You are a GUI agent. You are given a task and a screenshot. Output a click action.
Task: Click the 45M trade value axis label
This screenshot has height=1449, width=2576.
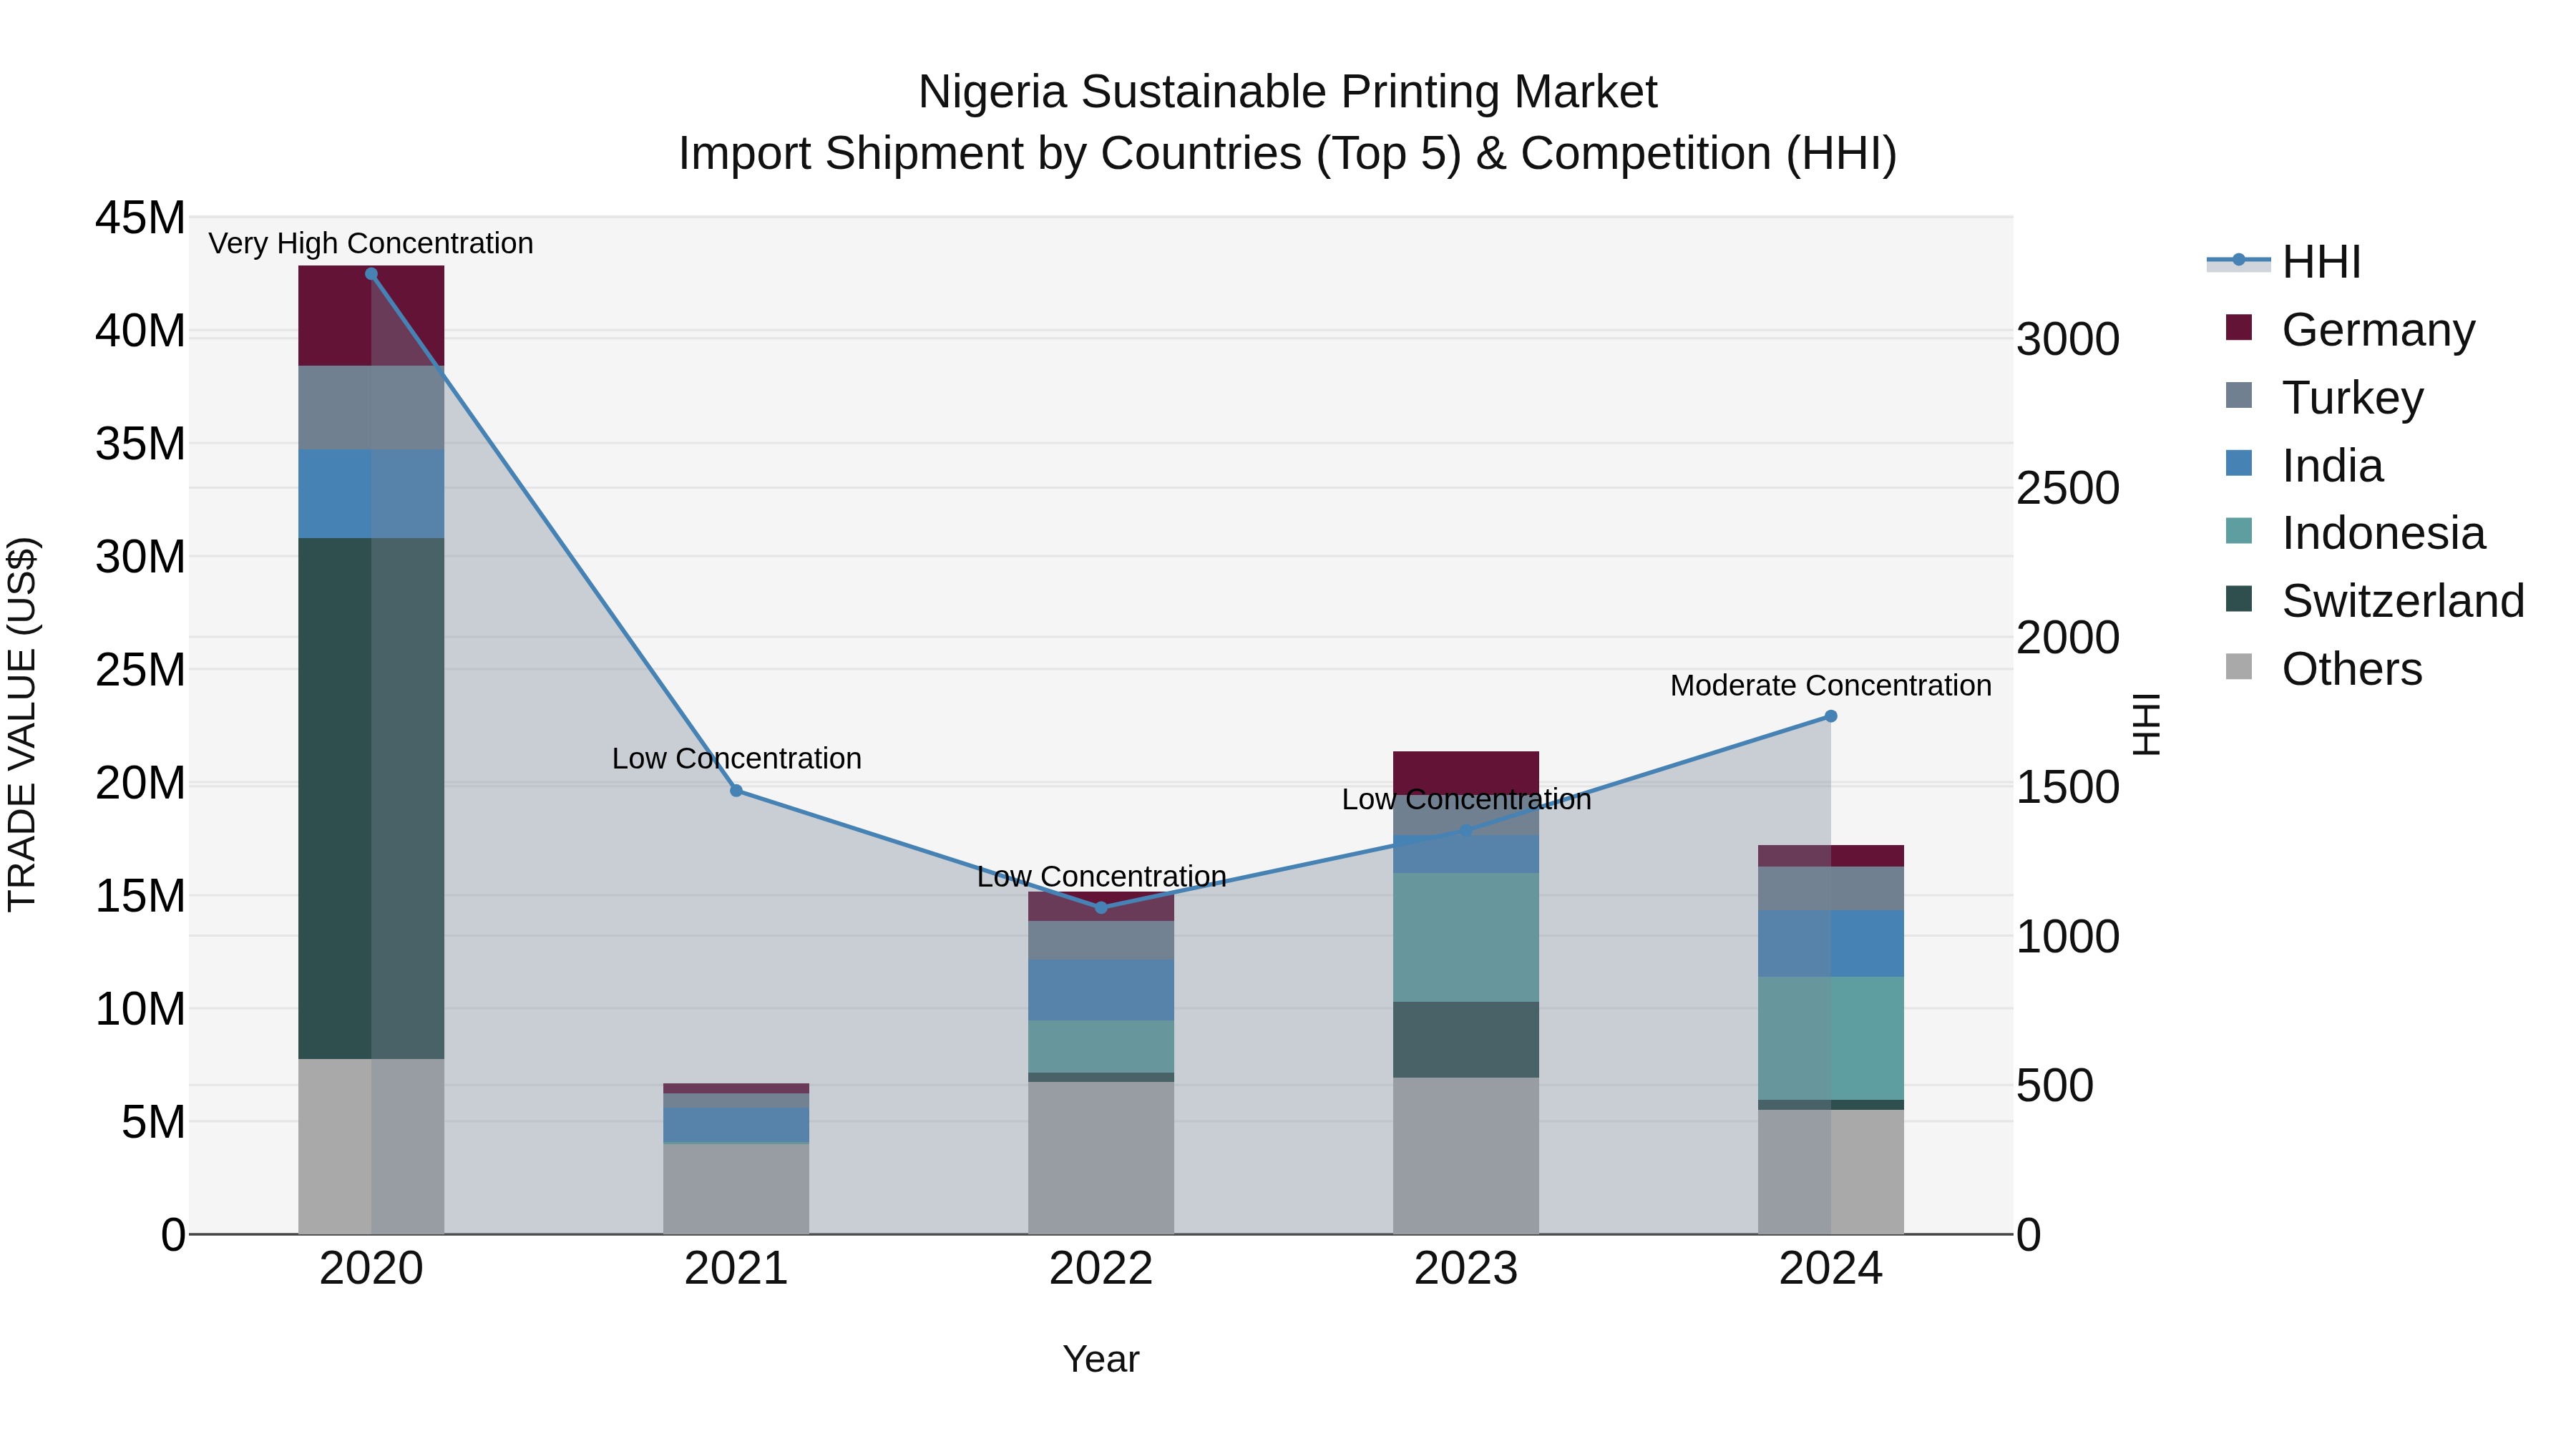tap(140, 217)
